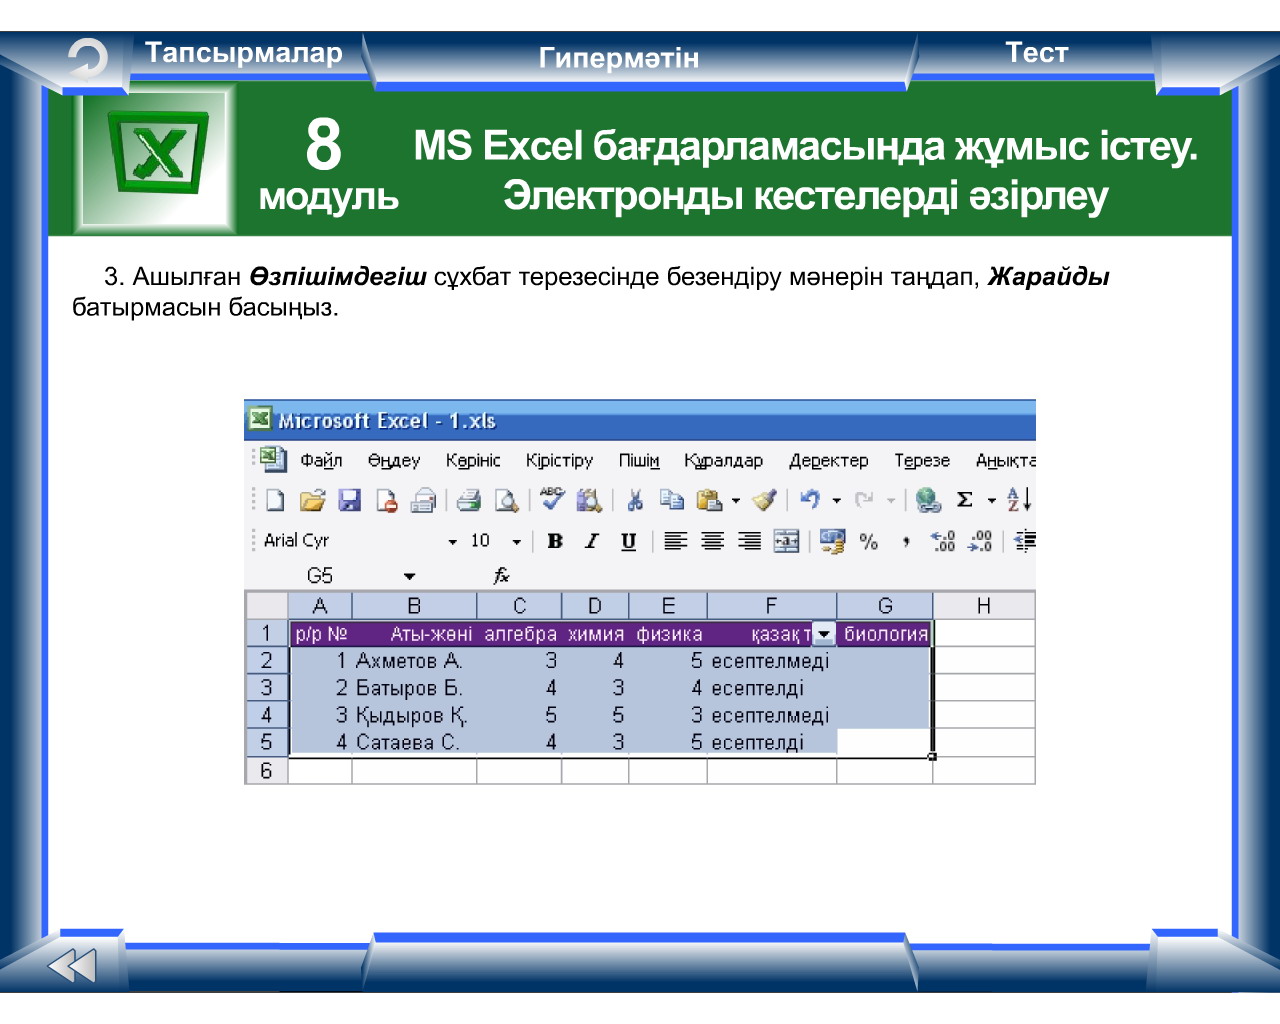
Task: Click the cell containing Ахметов А.
Action: pyautogui.click(x=414, y=661)
